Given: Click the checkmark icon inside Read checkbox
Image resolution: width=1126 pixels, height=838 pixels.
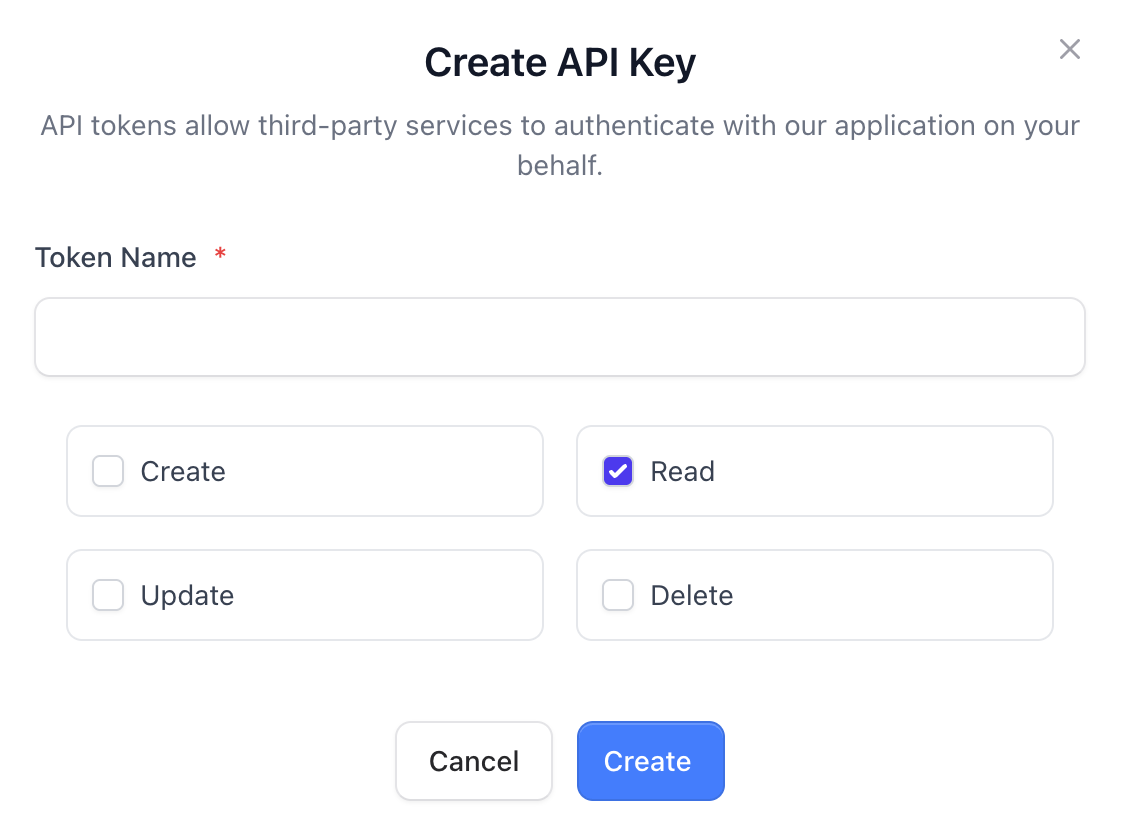Looking at the screenshot, I should pyautogui.click(x=617, y=471).
